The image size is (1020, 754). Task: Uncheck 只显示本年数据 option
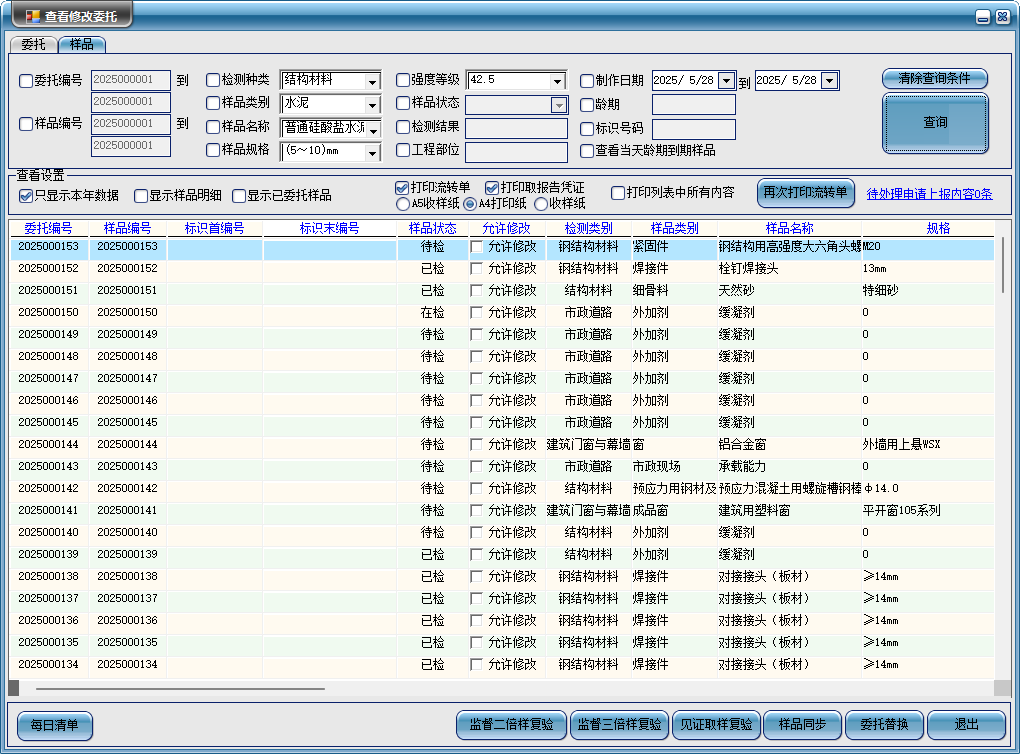[x=26, y=196]
